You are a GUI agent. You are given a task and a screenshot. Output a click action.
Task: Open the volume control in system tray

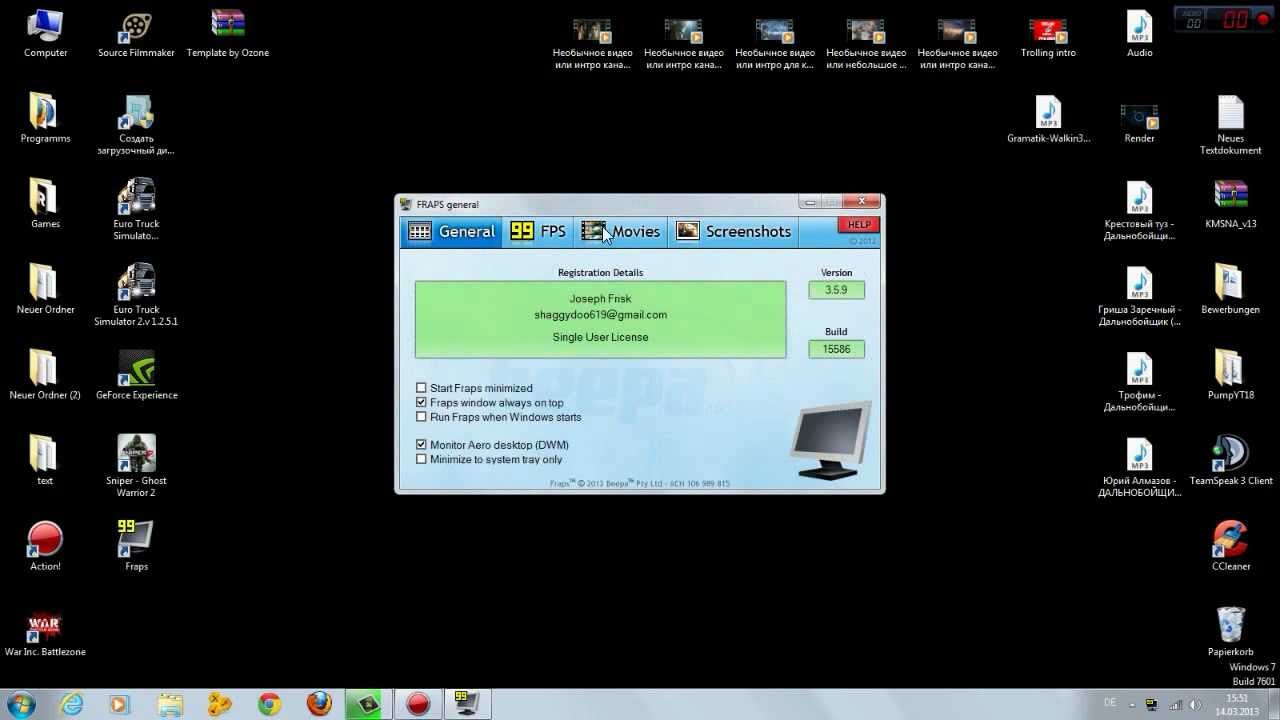(x=1195, y=704)
